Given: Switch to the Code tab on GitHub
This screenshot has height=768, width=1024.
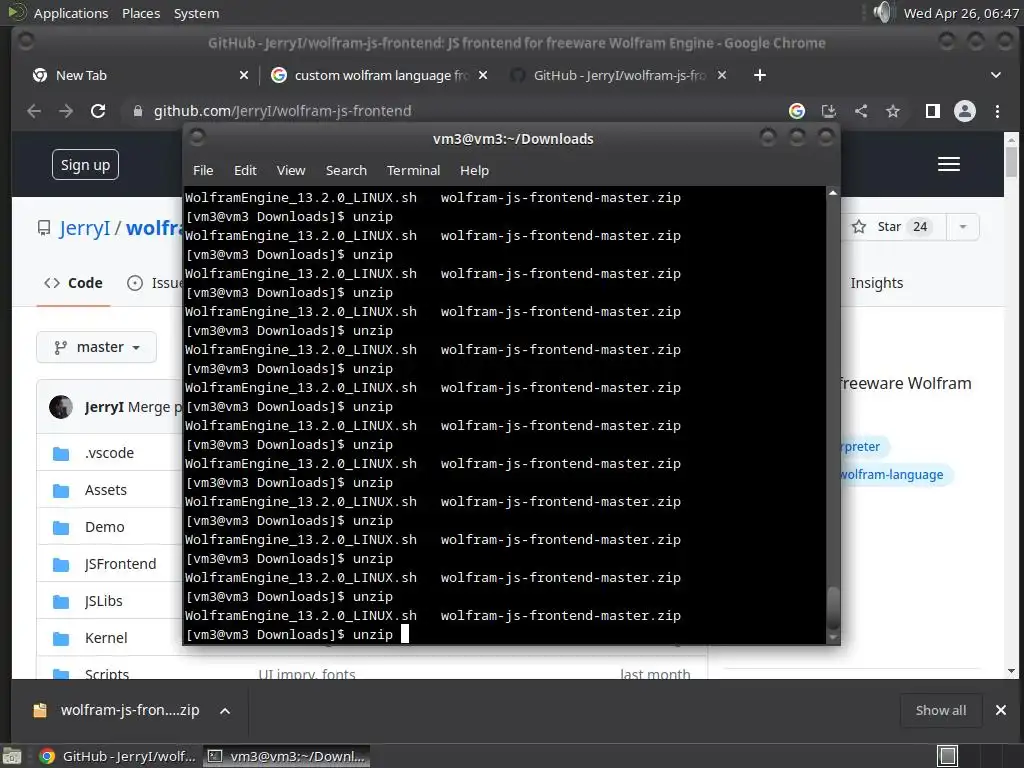Looking at the screenshot, I should click(73, 283).
